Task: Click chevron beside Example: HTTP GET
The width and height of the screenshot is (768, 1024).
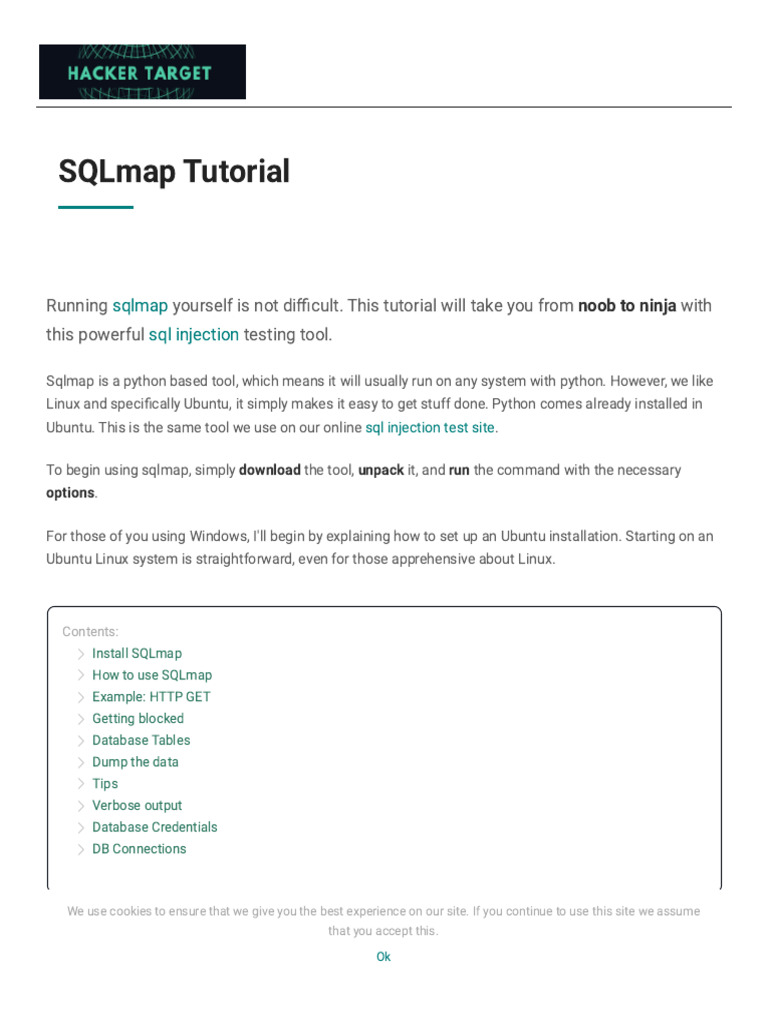Action: point(81,697)
